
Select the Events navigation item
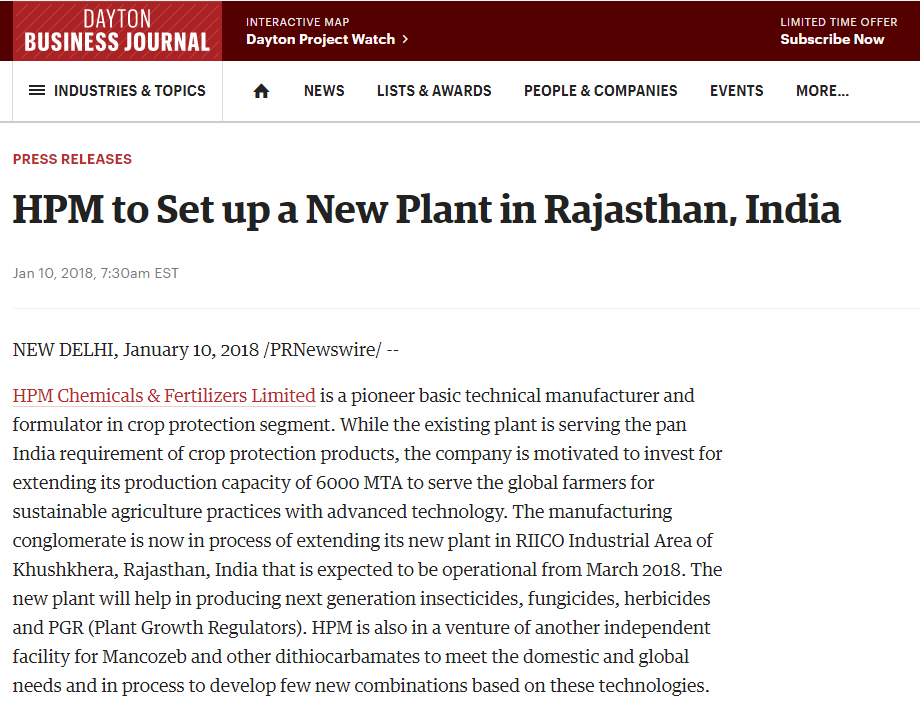736,91
